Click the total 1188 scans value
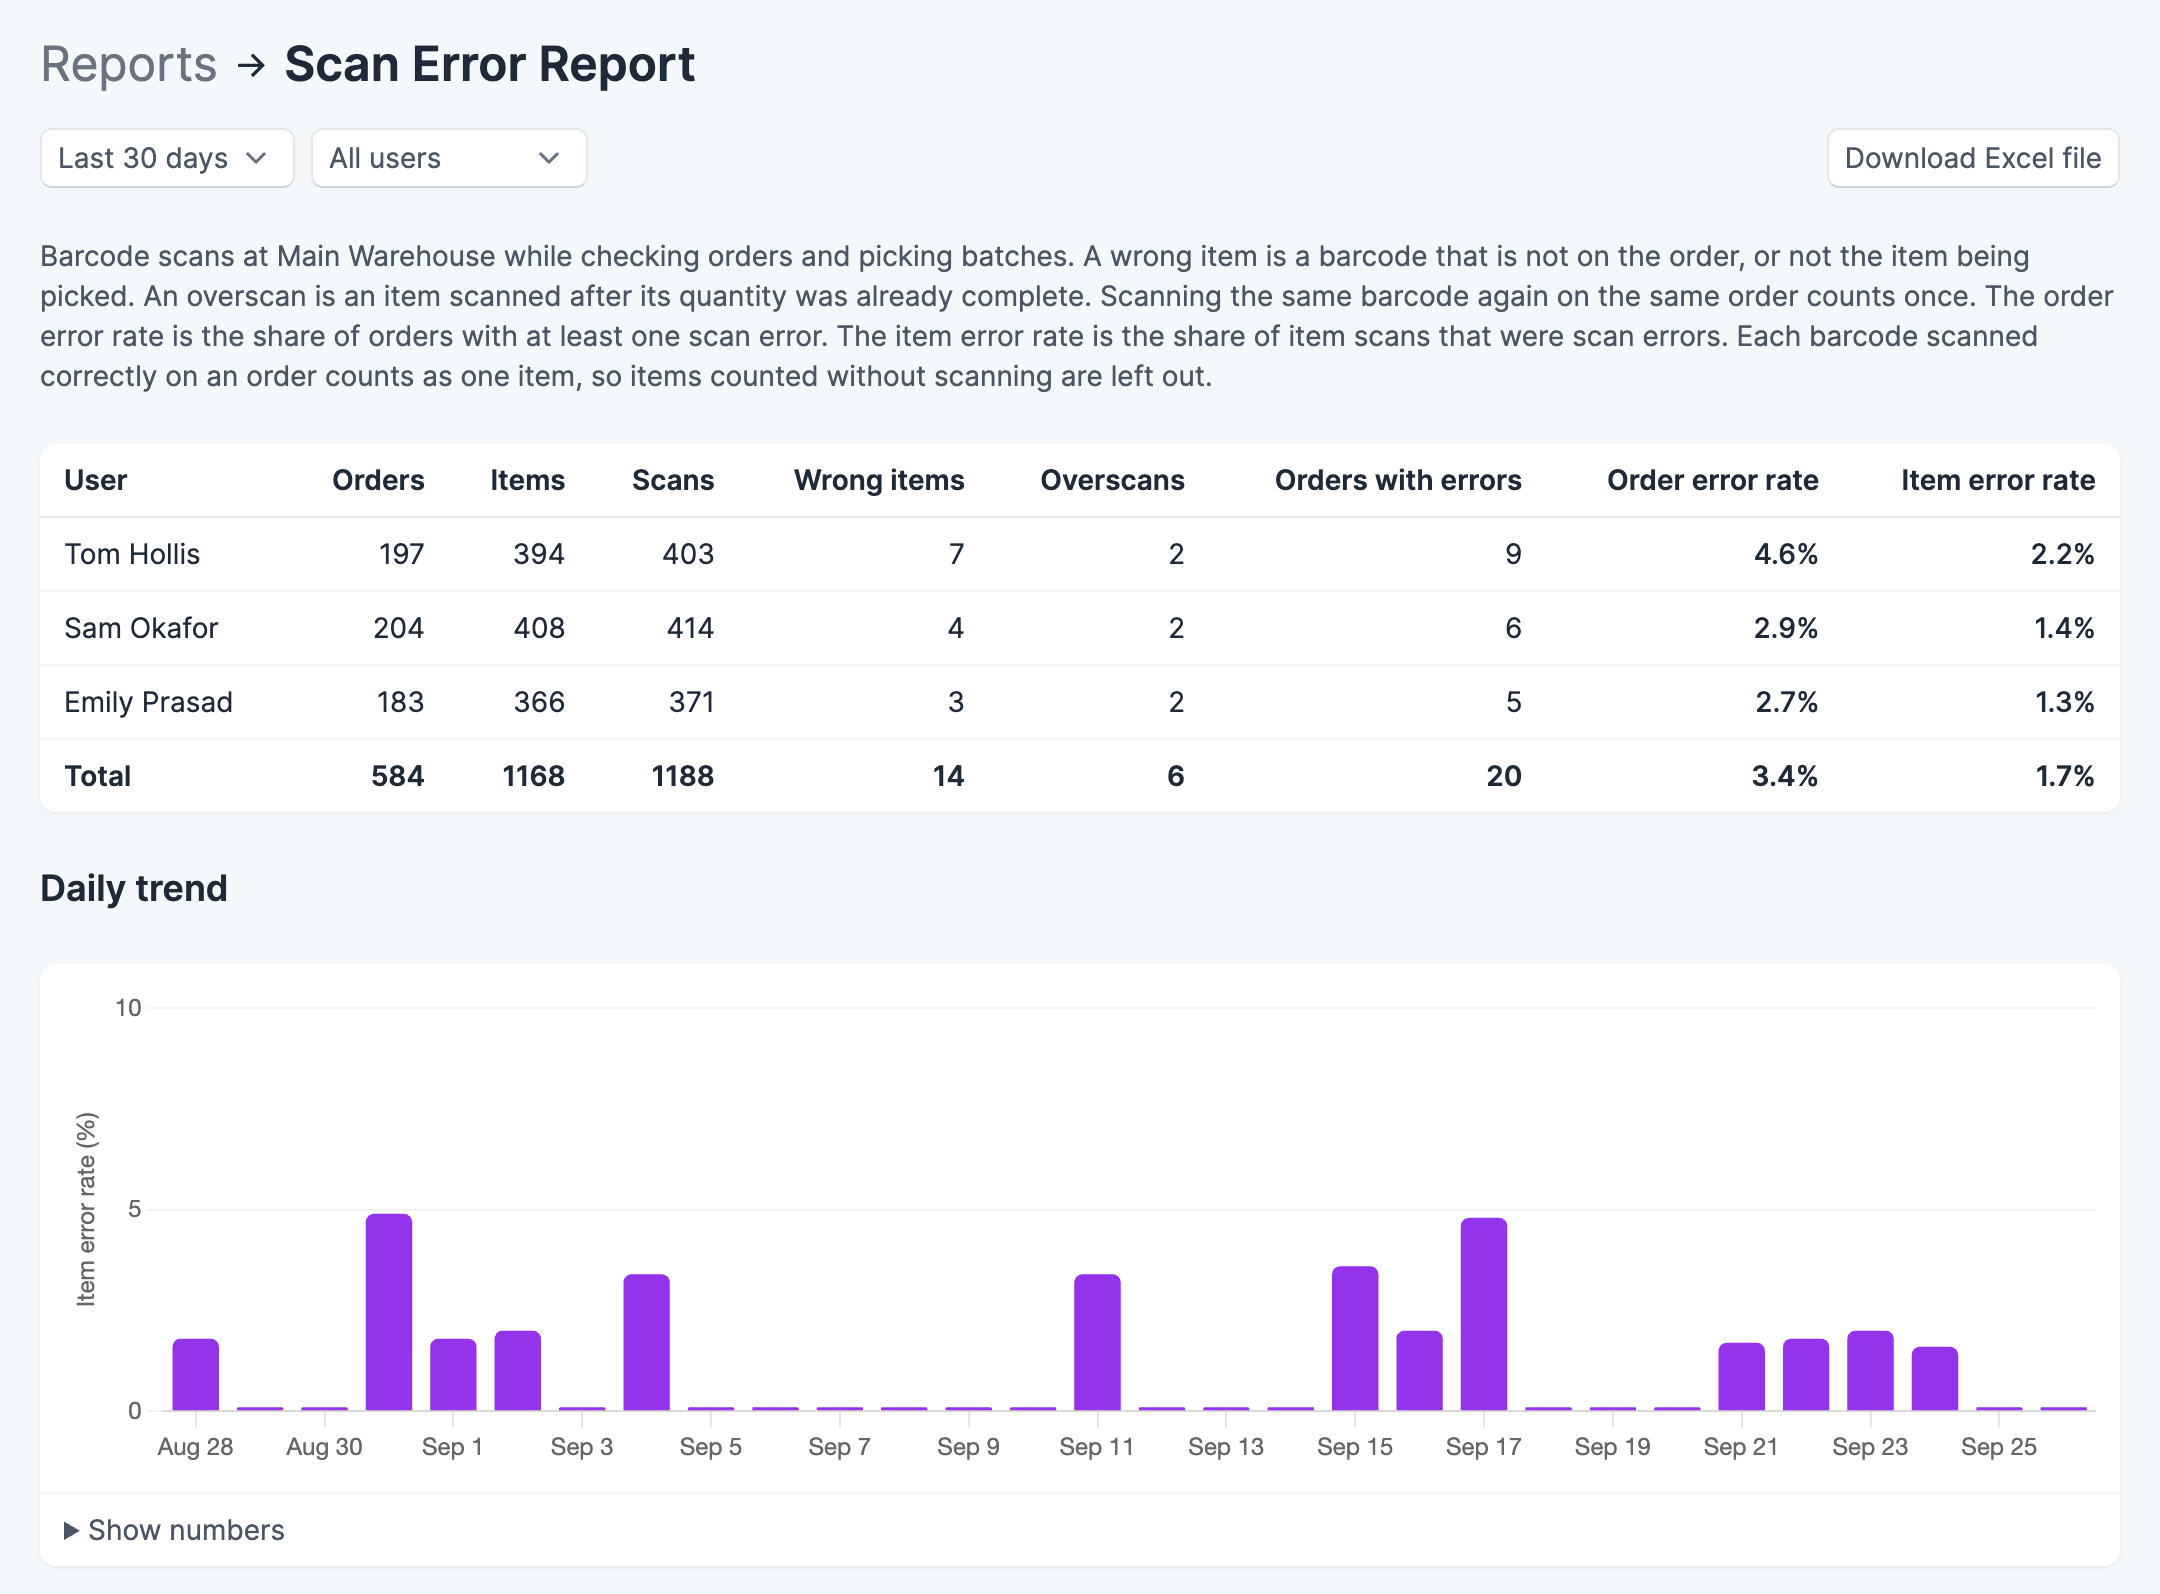This screenshot has width=2160, height=1594. click(683, 776)
